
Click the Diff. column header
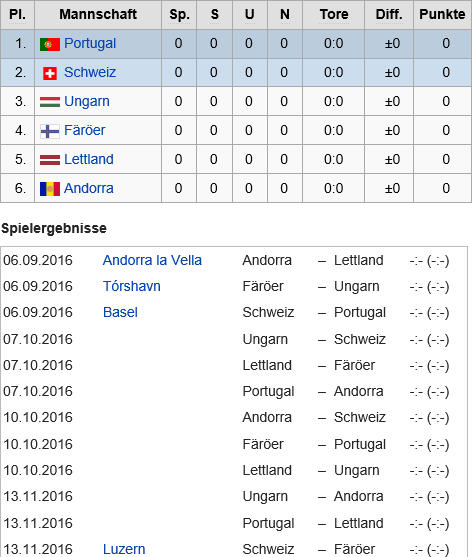click(389, 15)
